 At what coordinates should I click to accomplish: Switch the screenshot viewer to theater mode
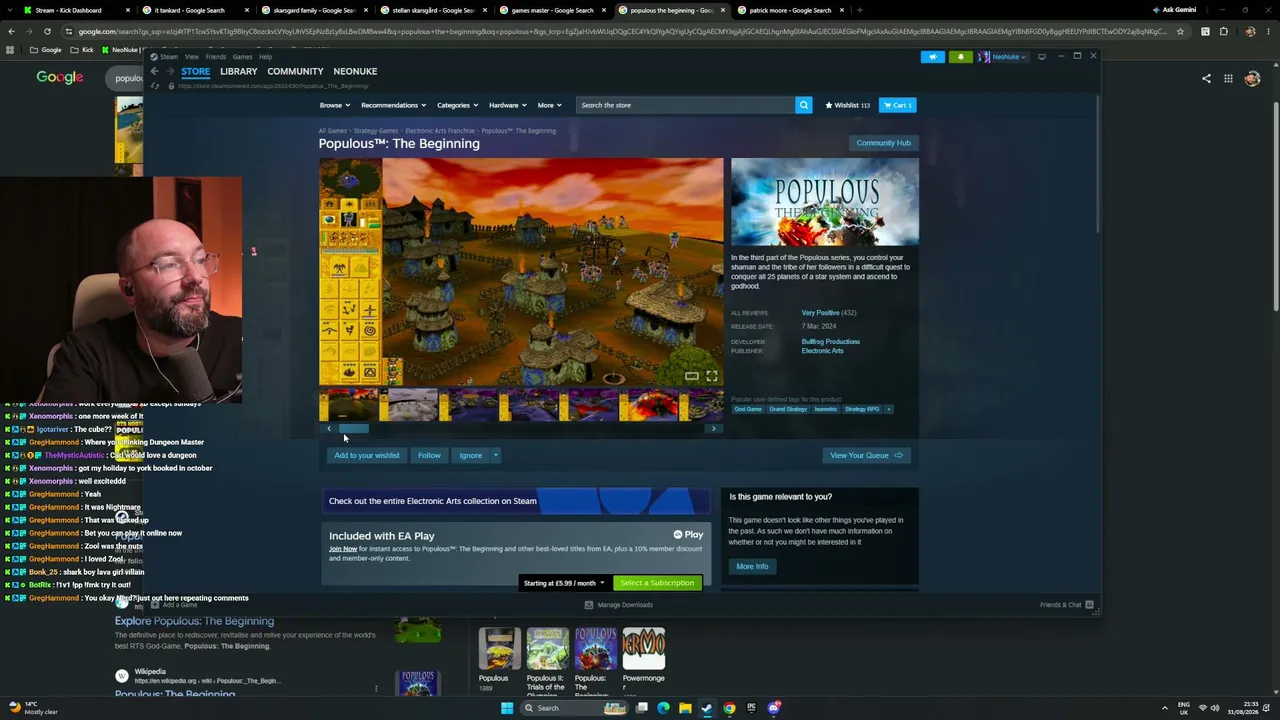tap(691, 376)
